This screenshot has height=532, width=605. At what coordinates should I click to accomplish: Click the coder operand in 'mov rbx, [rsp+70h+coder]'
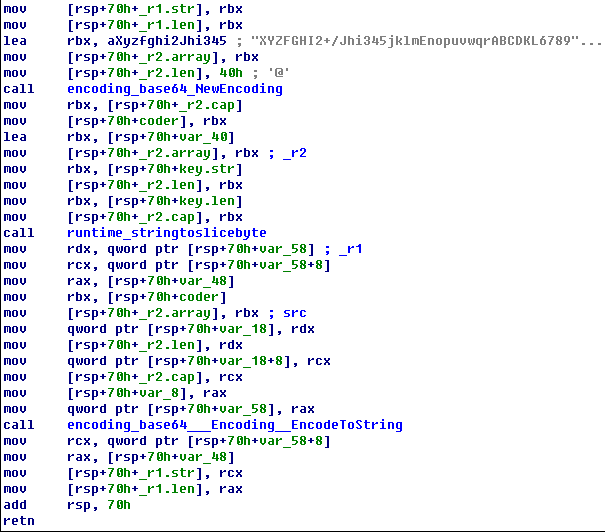click(x=199, y=297)
